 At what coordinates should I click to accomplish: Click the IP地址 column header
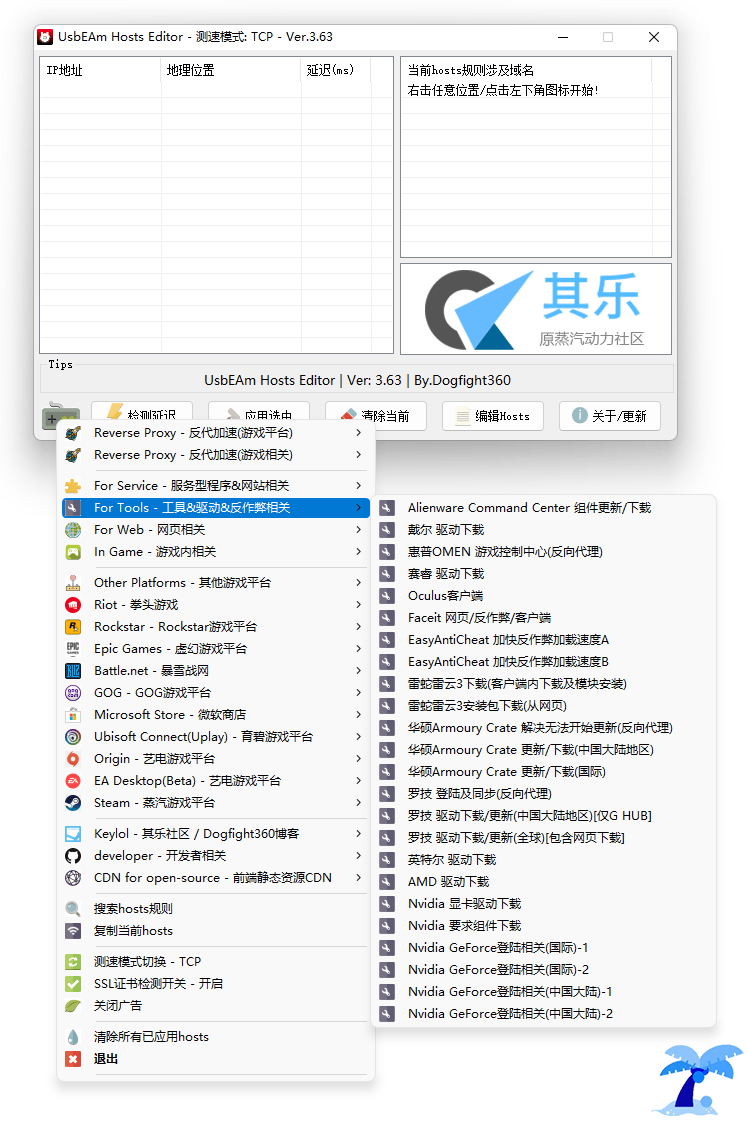click(x=100, y=70)
